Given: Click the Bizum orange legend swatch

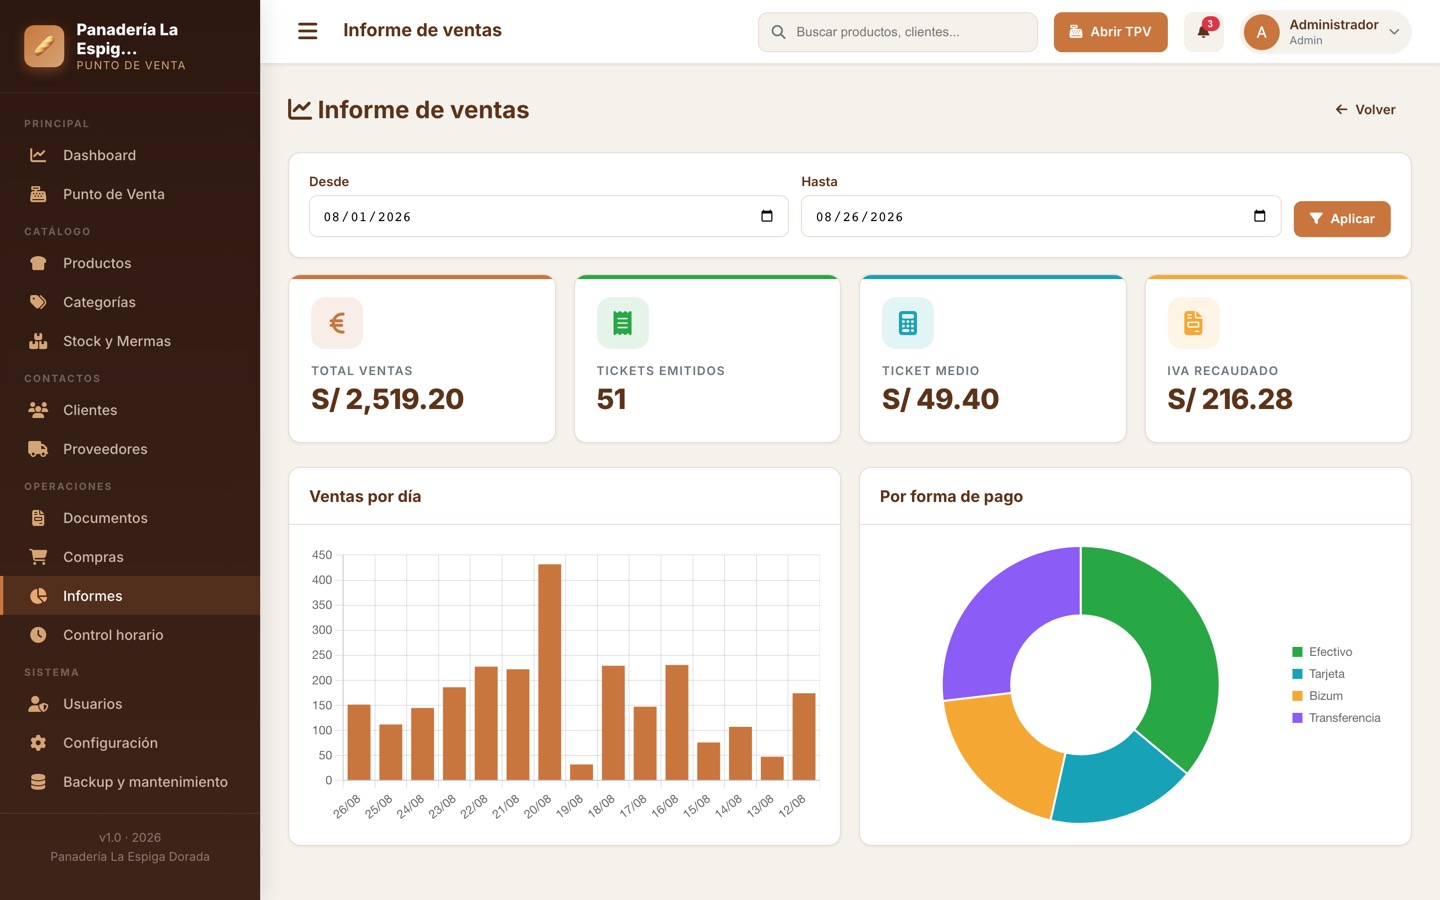Looking at the screenshot, I should pyautogui.click(x=1297, y=696).
